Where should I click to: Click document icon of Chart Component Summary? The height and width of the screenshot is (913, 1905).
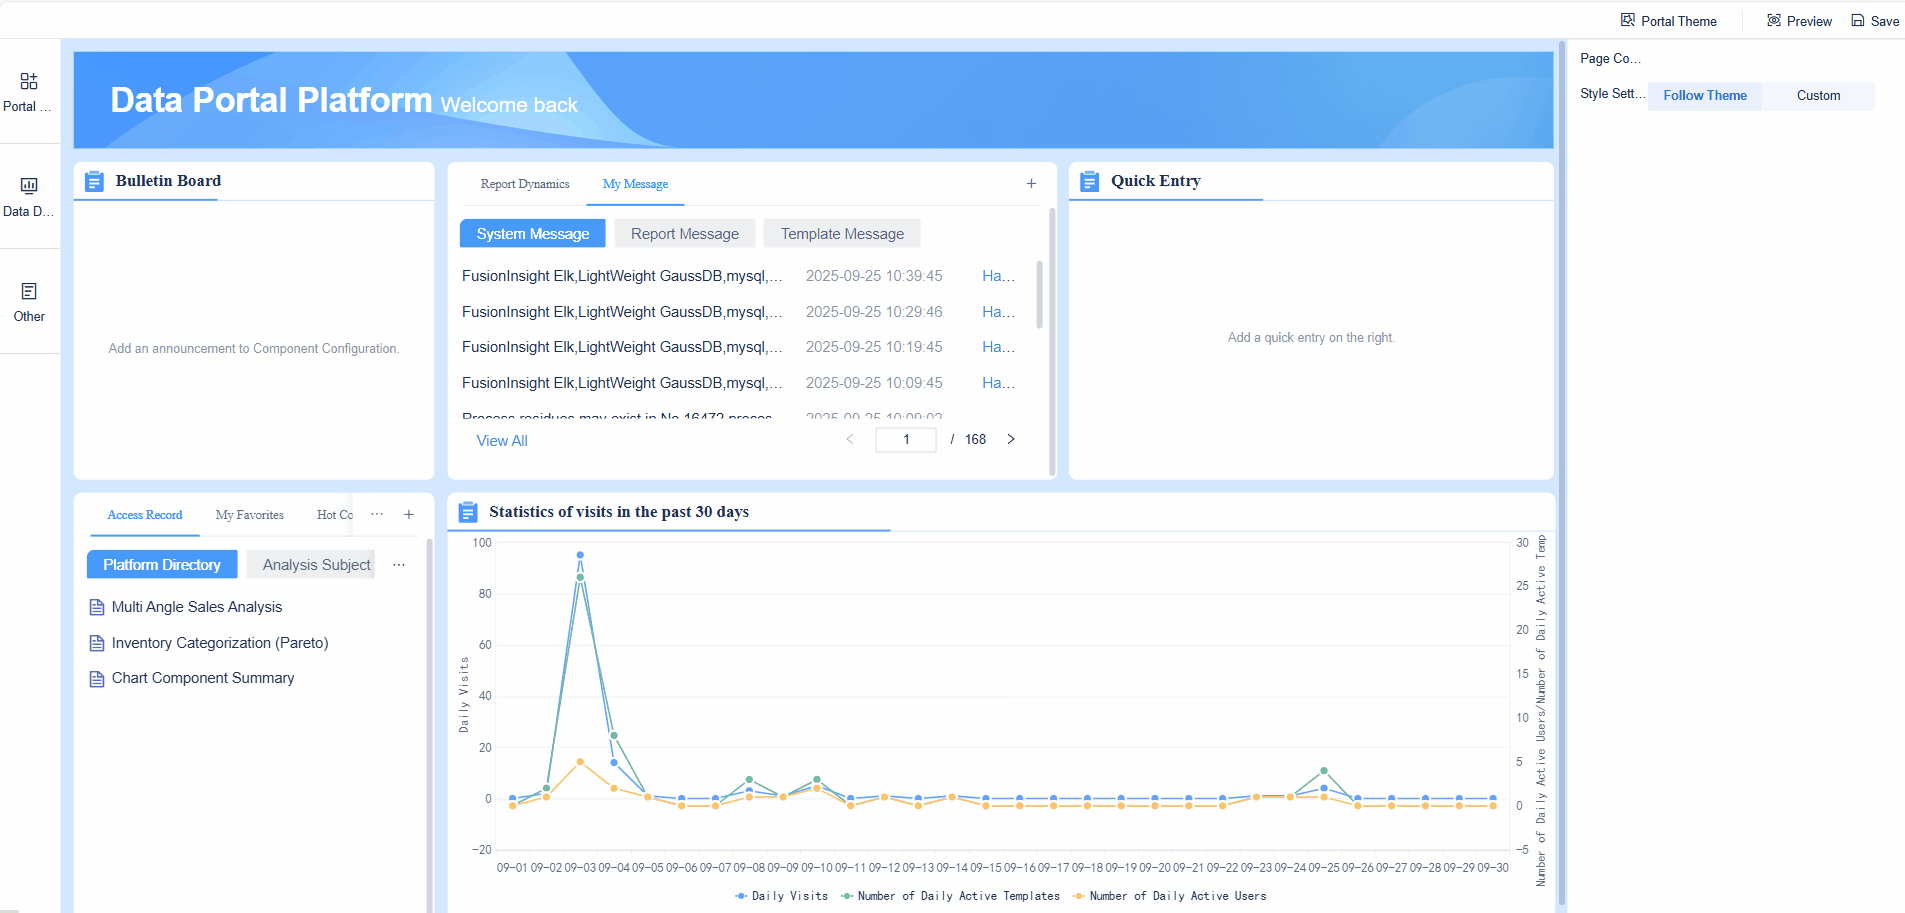tap(97, 679)
